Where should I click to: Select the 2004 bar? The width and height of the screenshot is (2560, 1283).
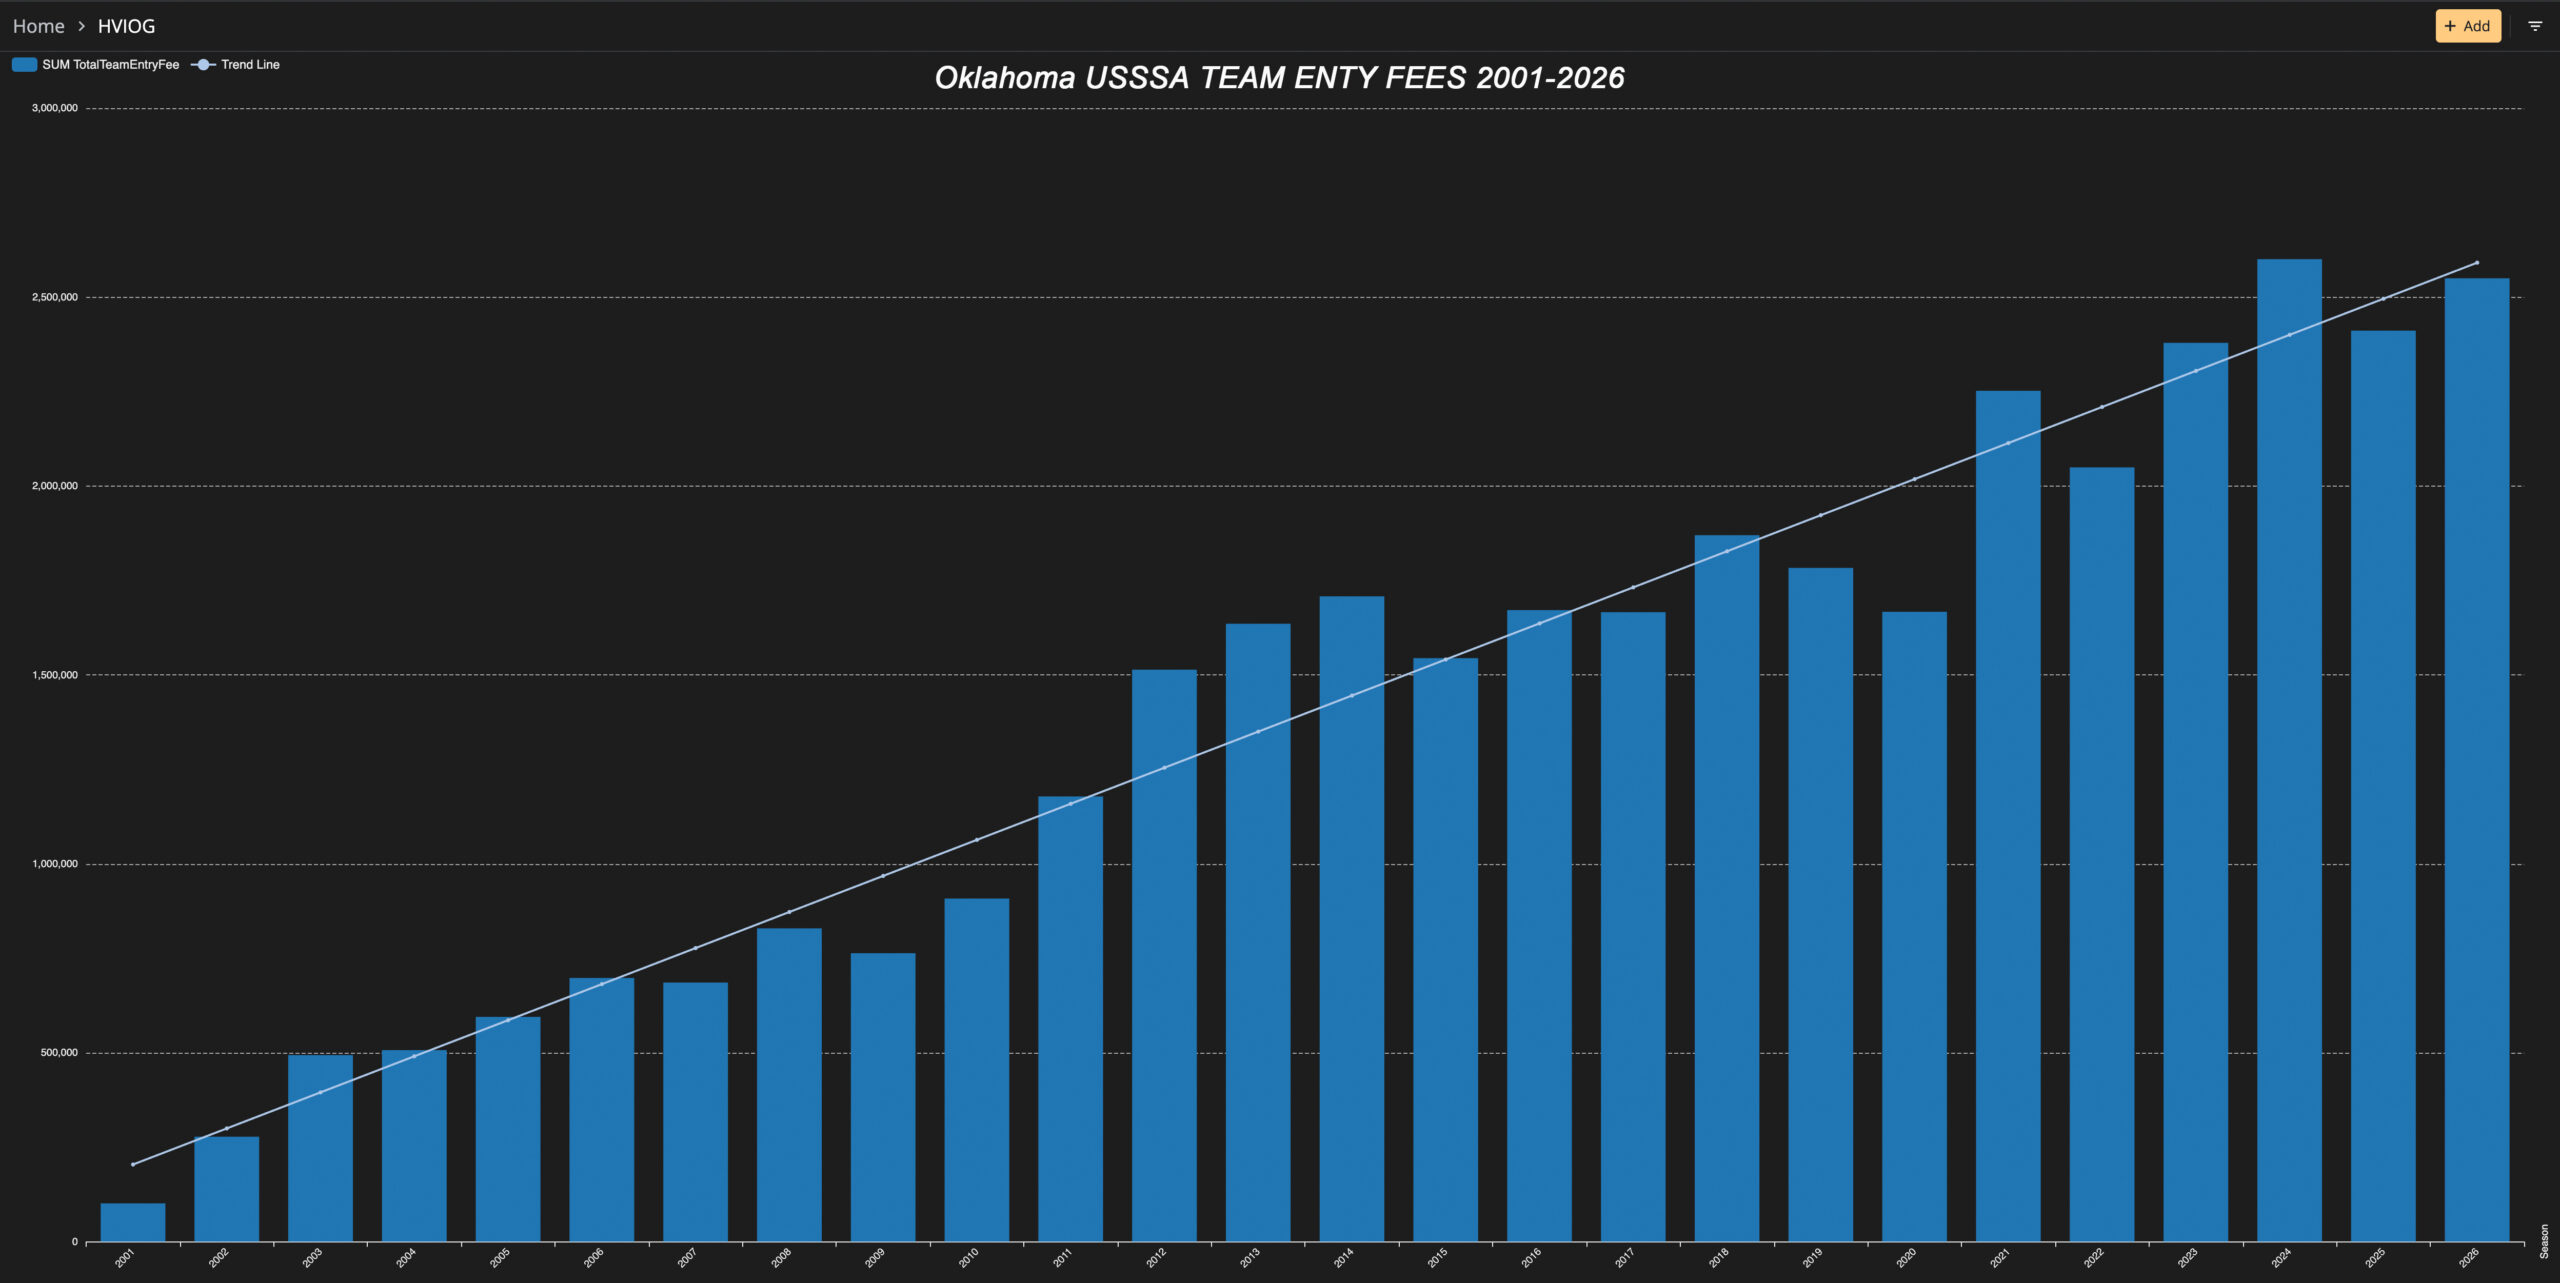[x=414, y=1146]
